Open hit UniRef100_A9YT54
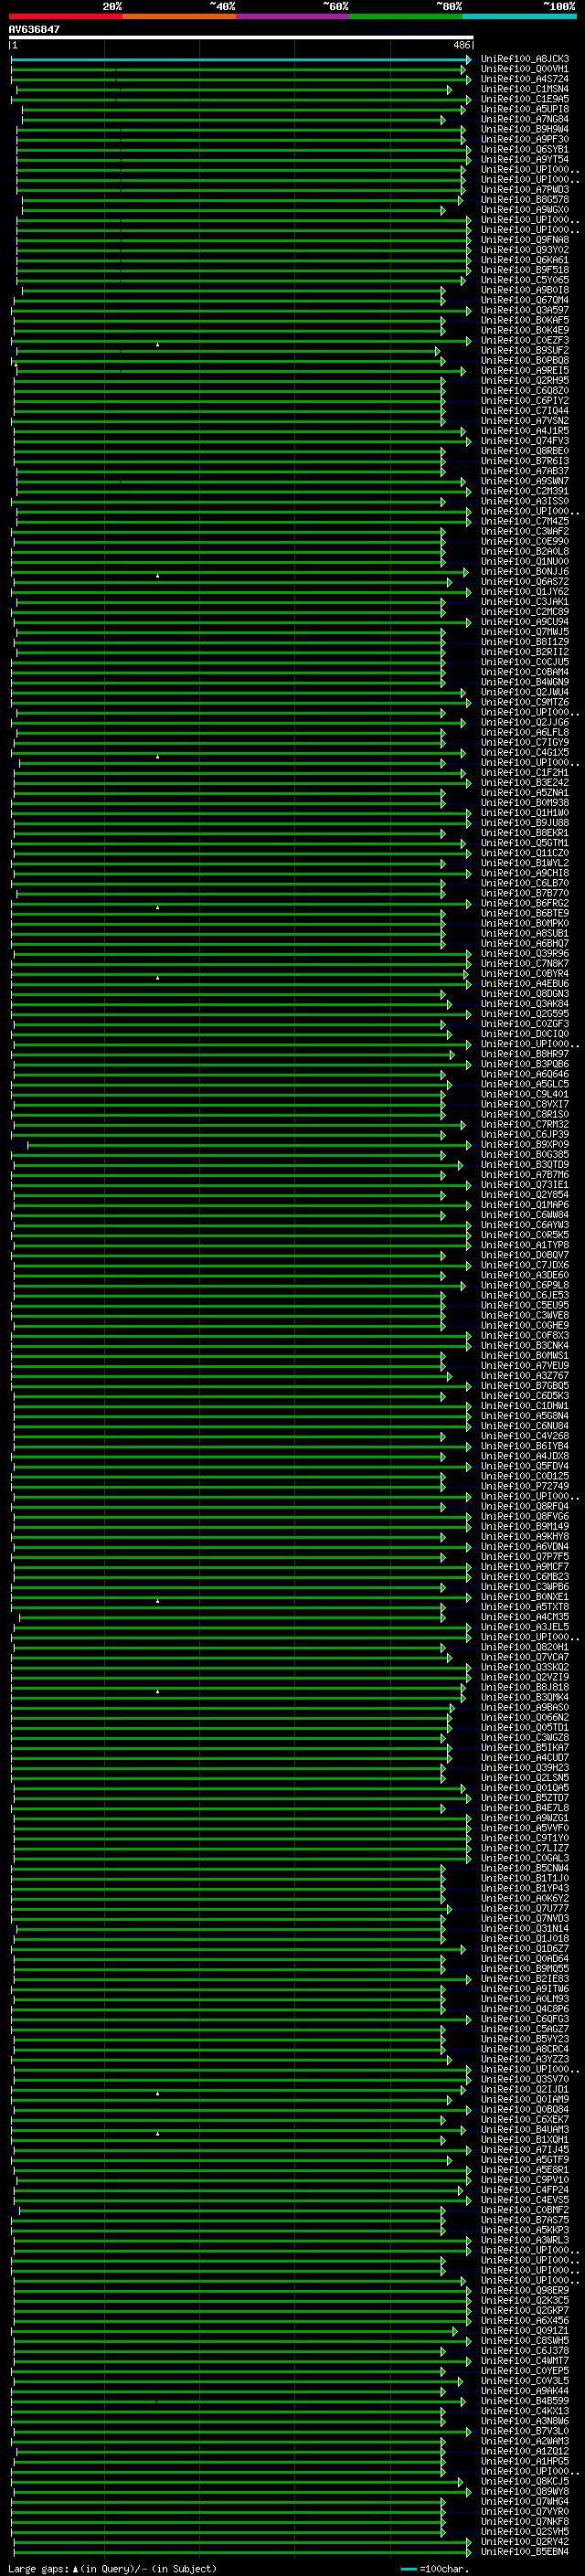The height and width of the screenshot is (2576, 585). [525, 159]
